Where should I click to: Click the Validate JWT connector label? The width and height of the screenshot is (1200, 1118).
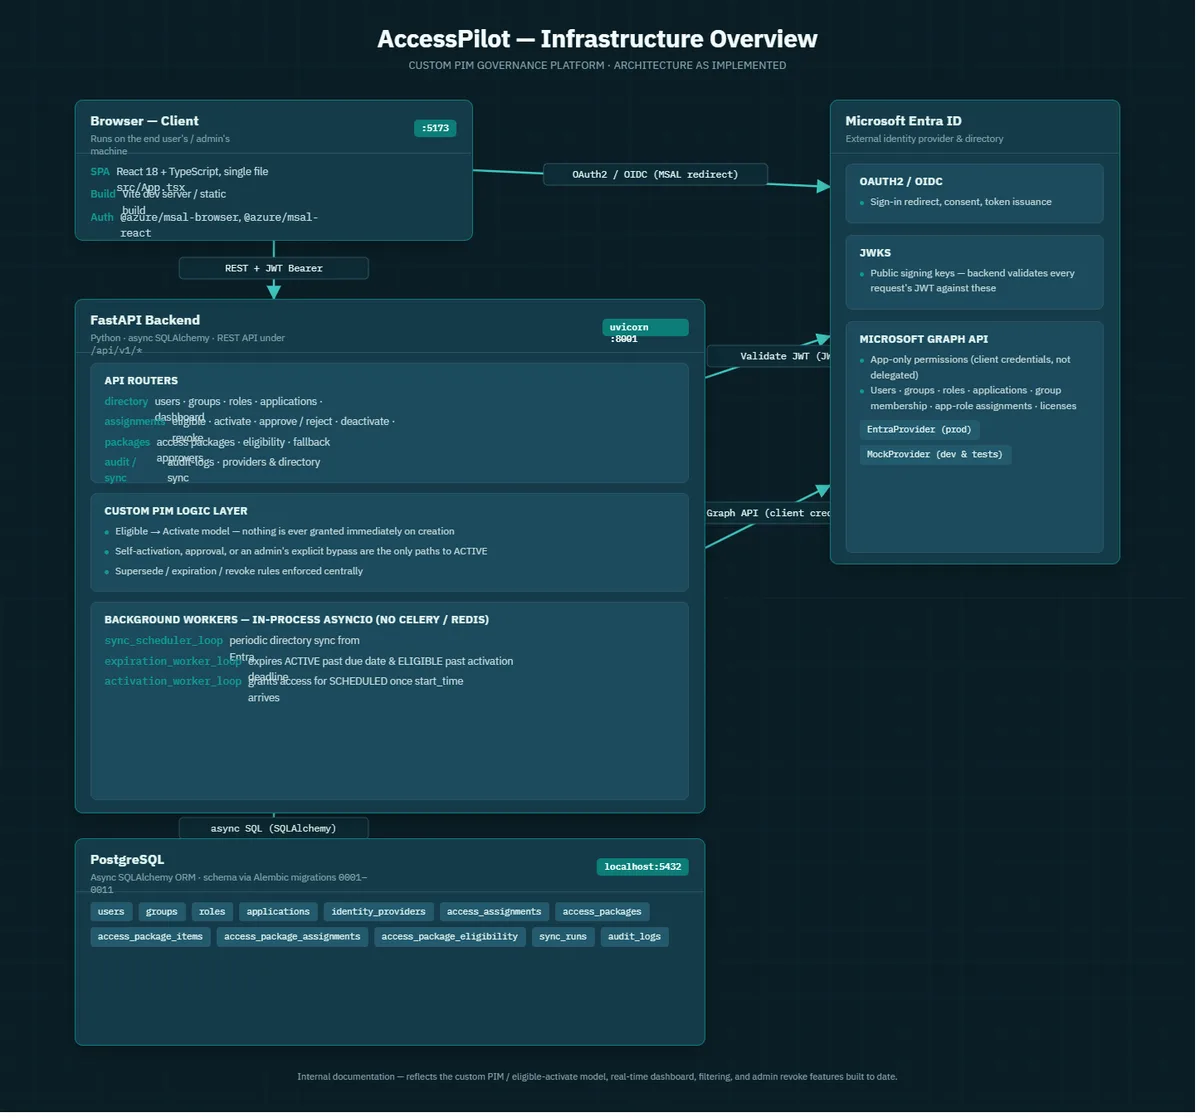(768, 356)
